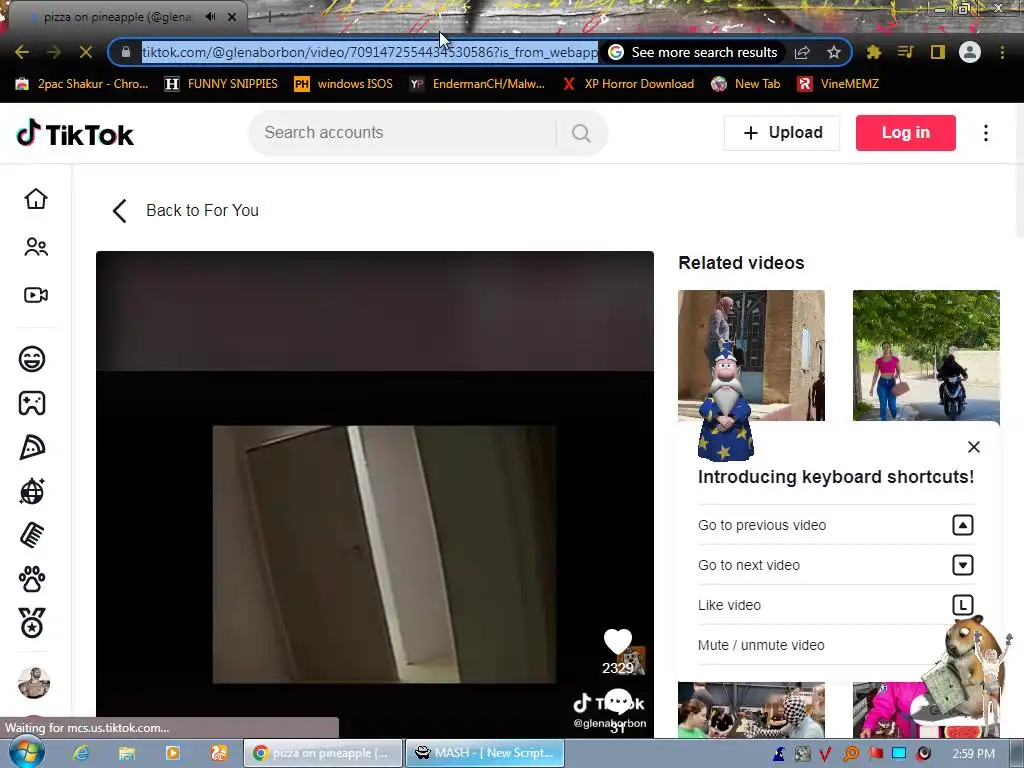Go back in browser history

tap(22, 52)
